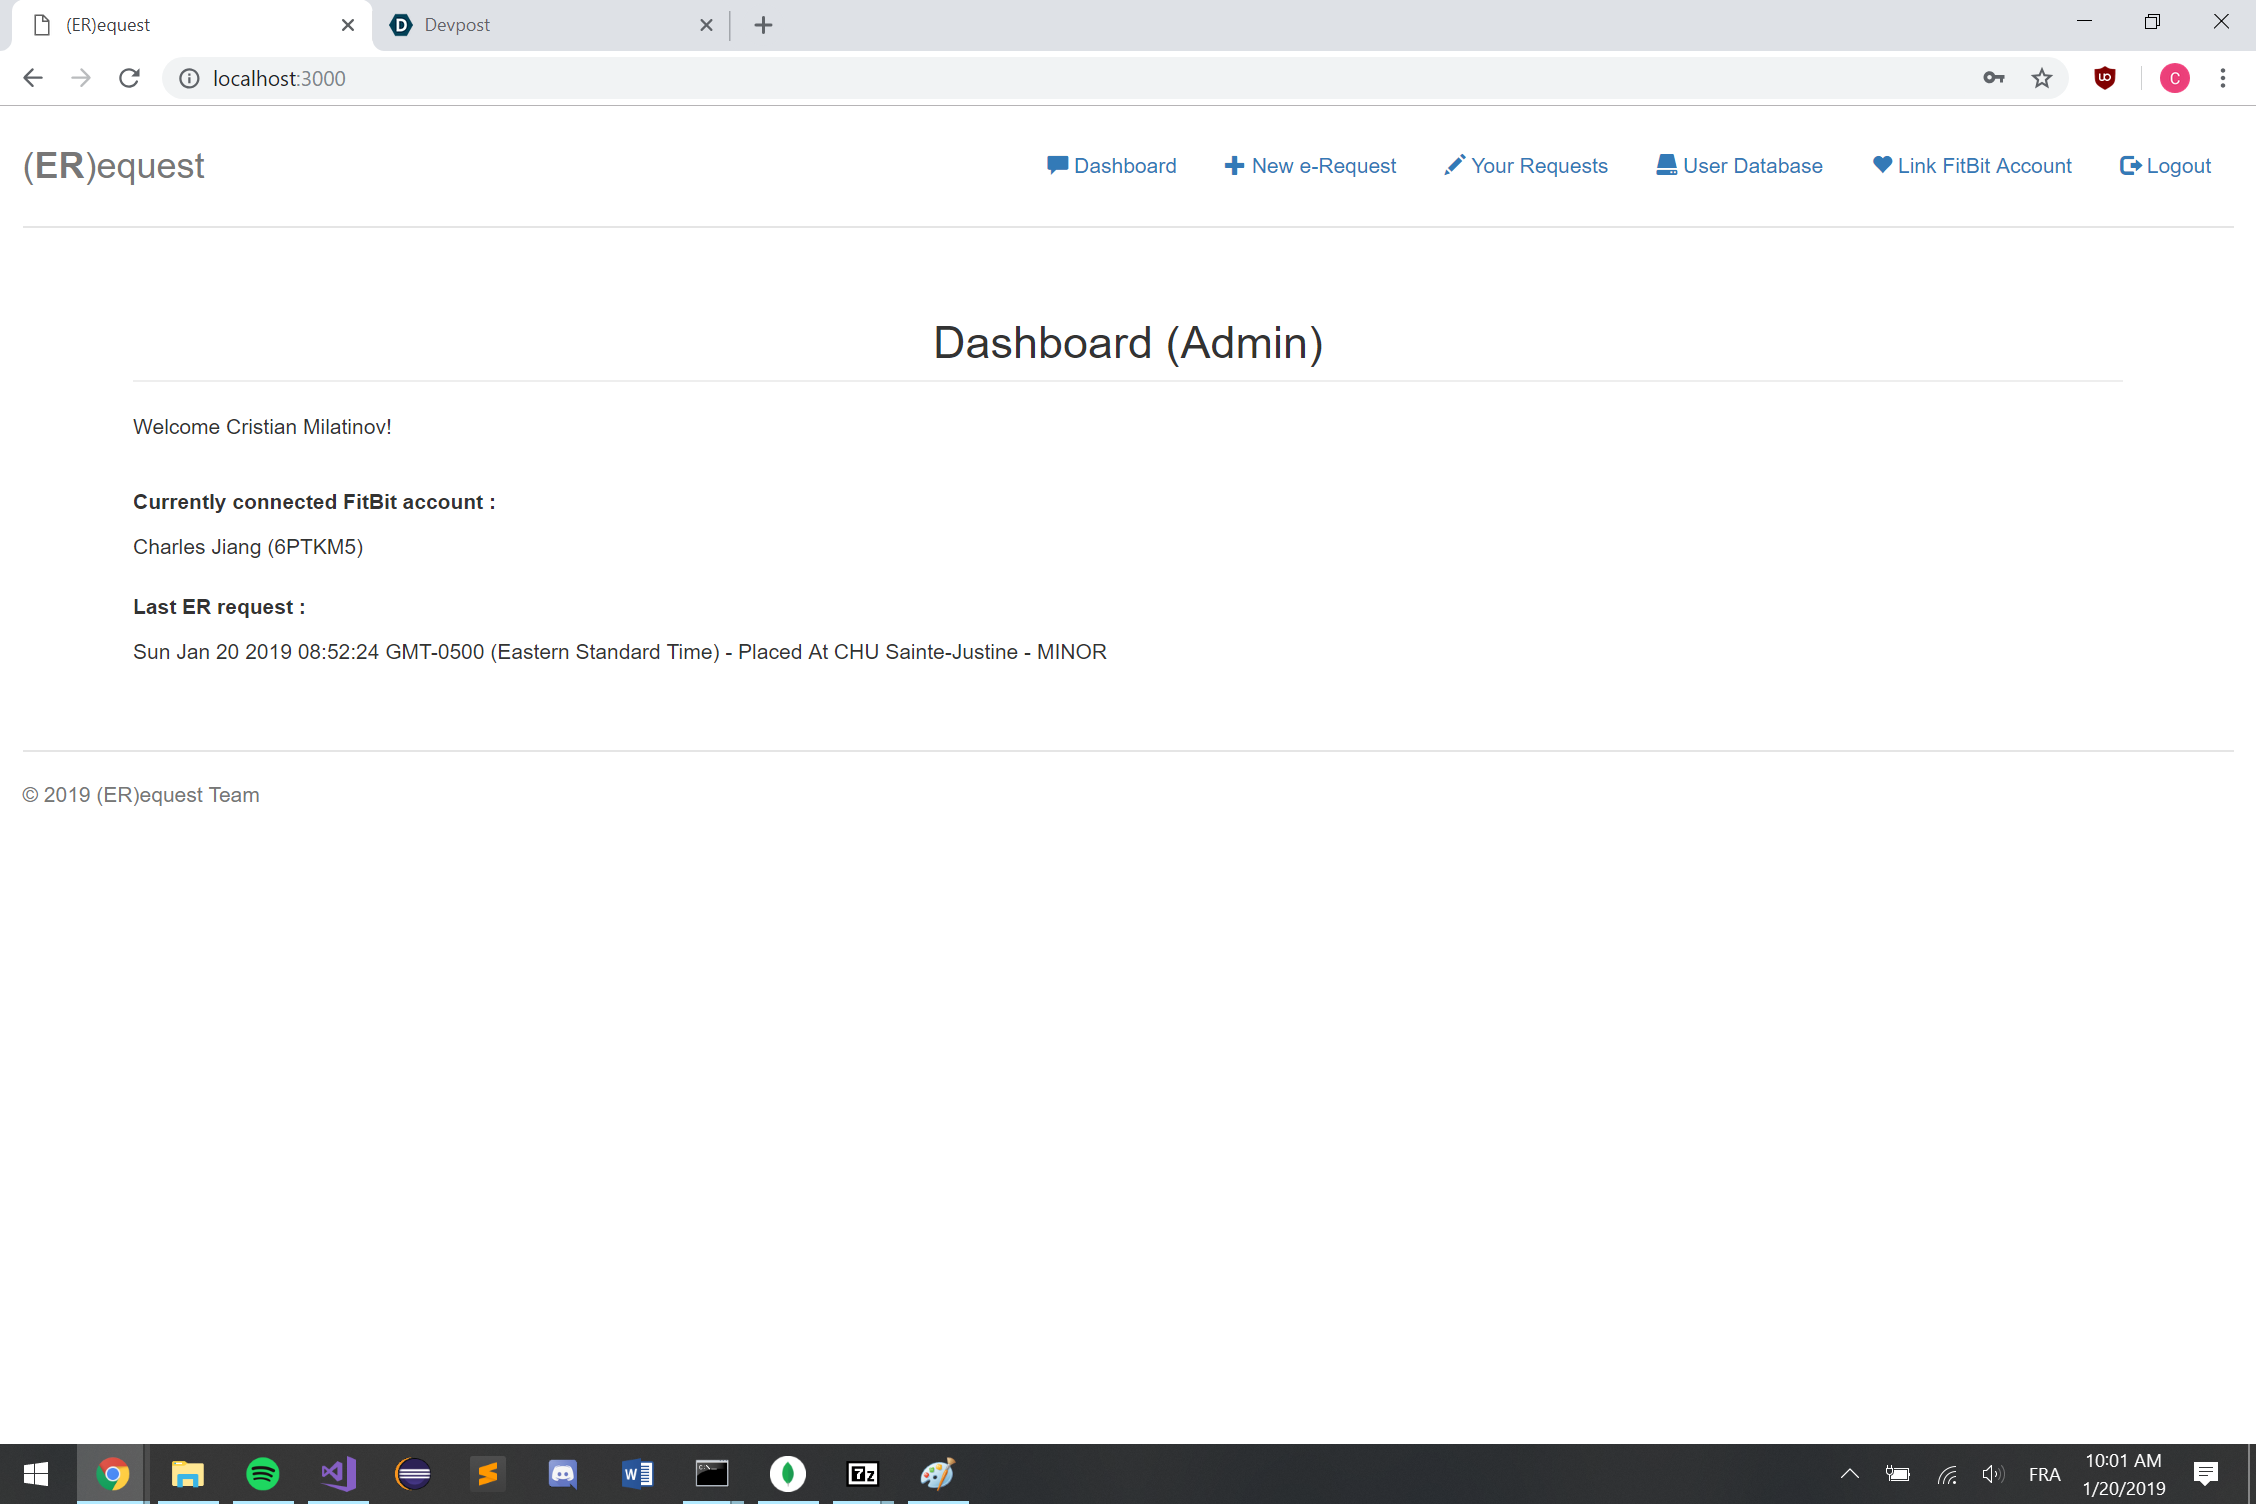Log out of (ER)equest

[x=2165, y=166]
